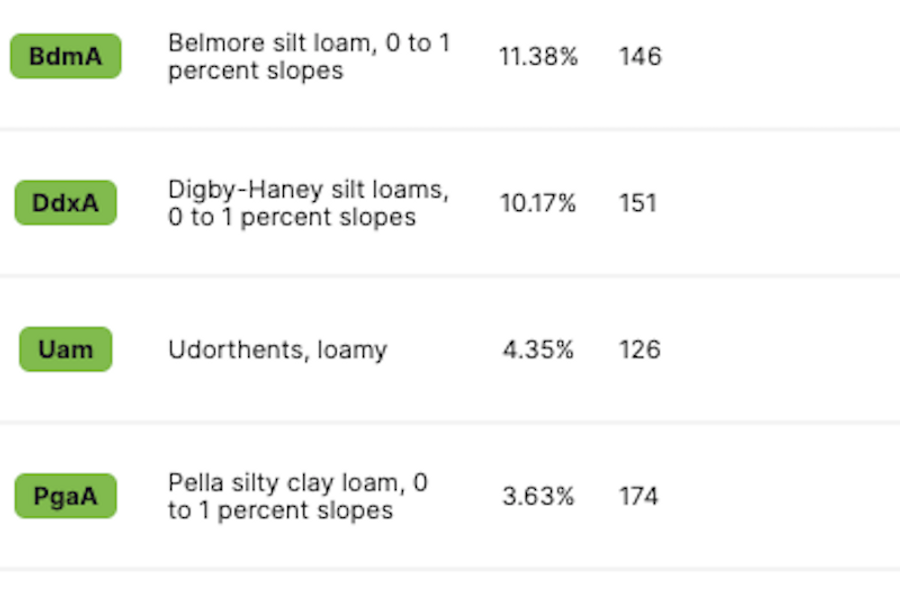Screen dimensions: 900x598
Task: Open the PgaA soil code badge
Action: (x=65, y=496)
